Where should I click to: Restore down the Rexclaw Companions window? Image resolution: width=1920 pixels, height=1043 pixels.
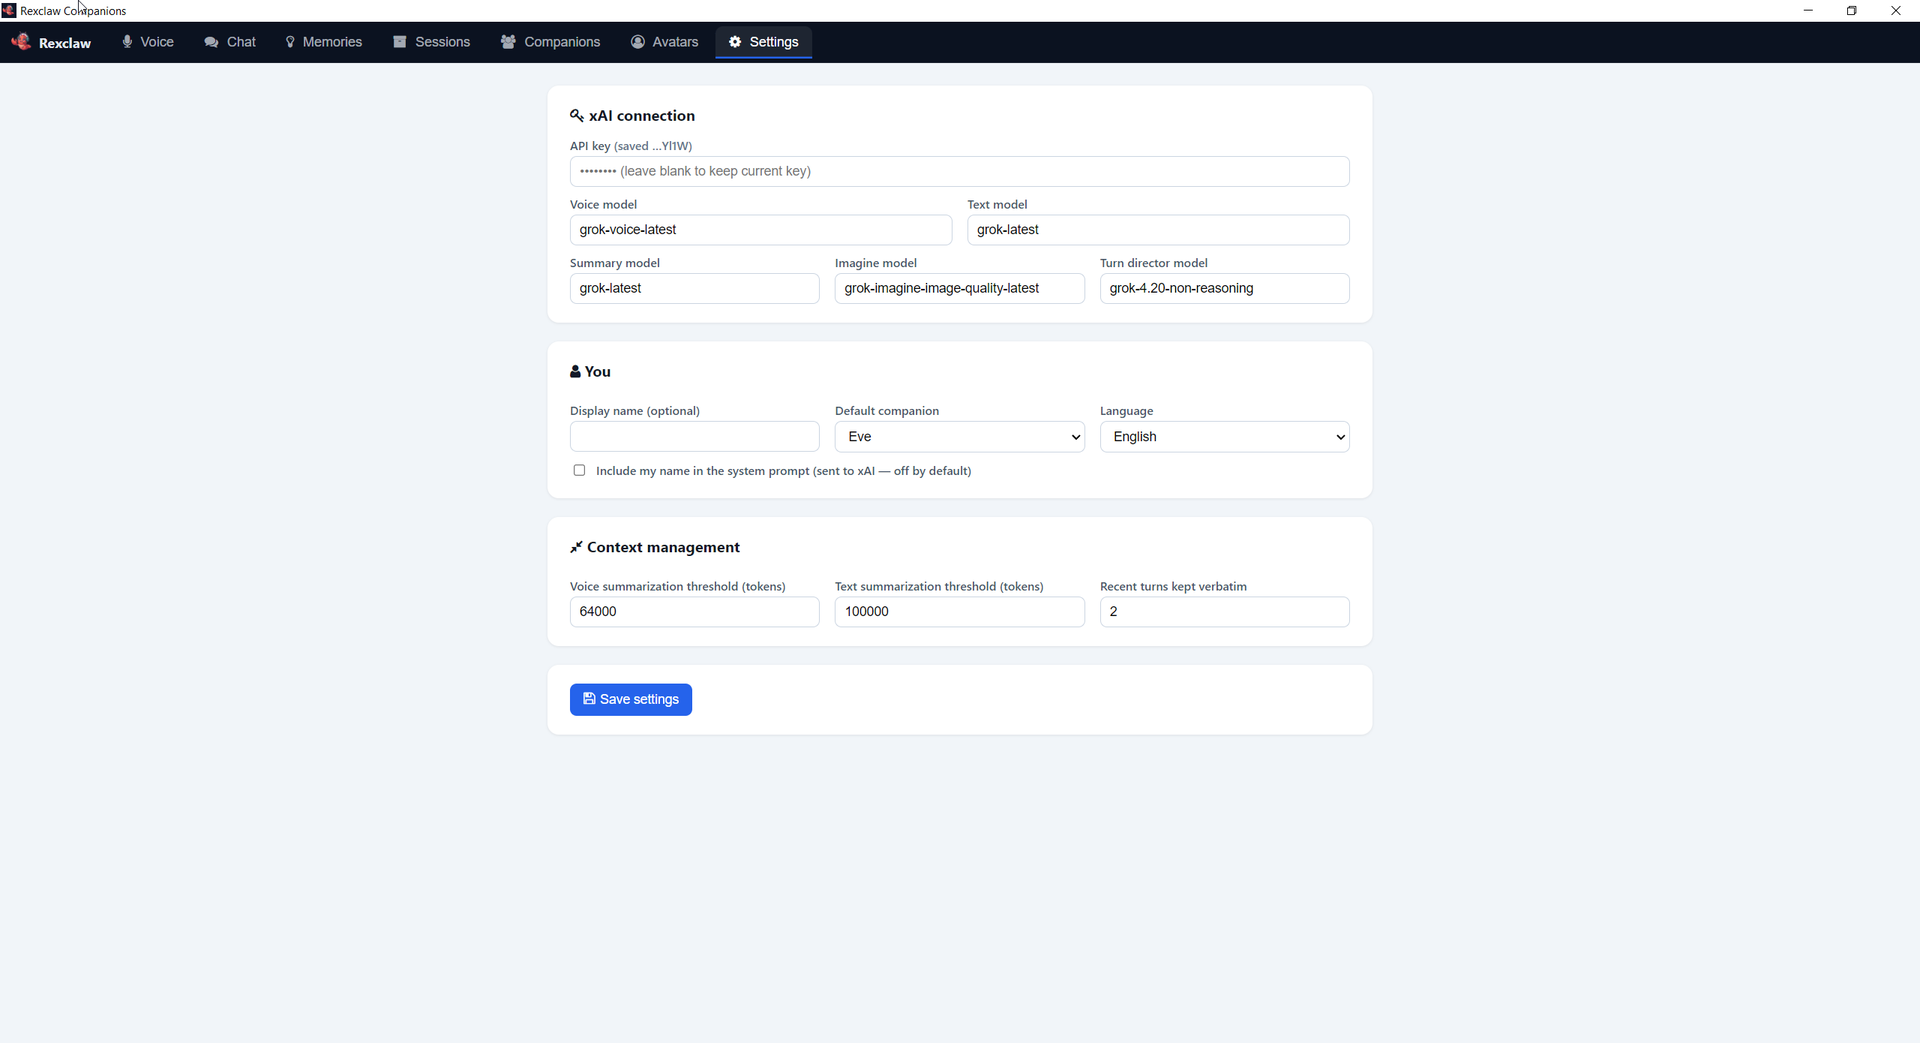(x=1852, y=11)
